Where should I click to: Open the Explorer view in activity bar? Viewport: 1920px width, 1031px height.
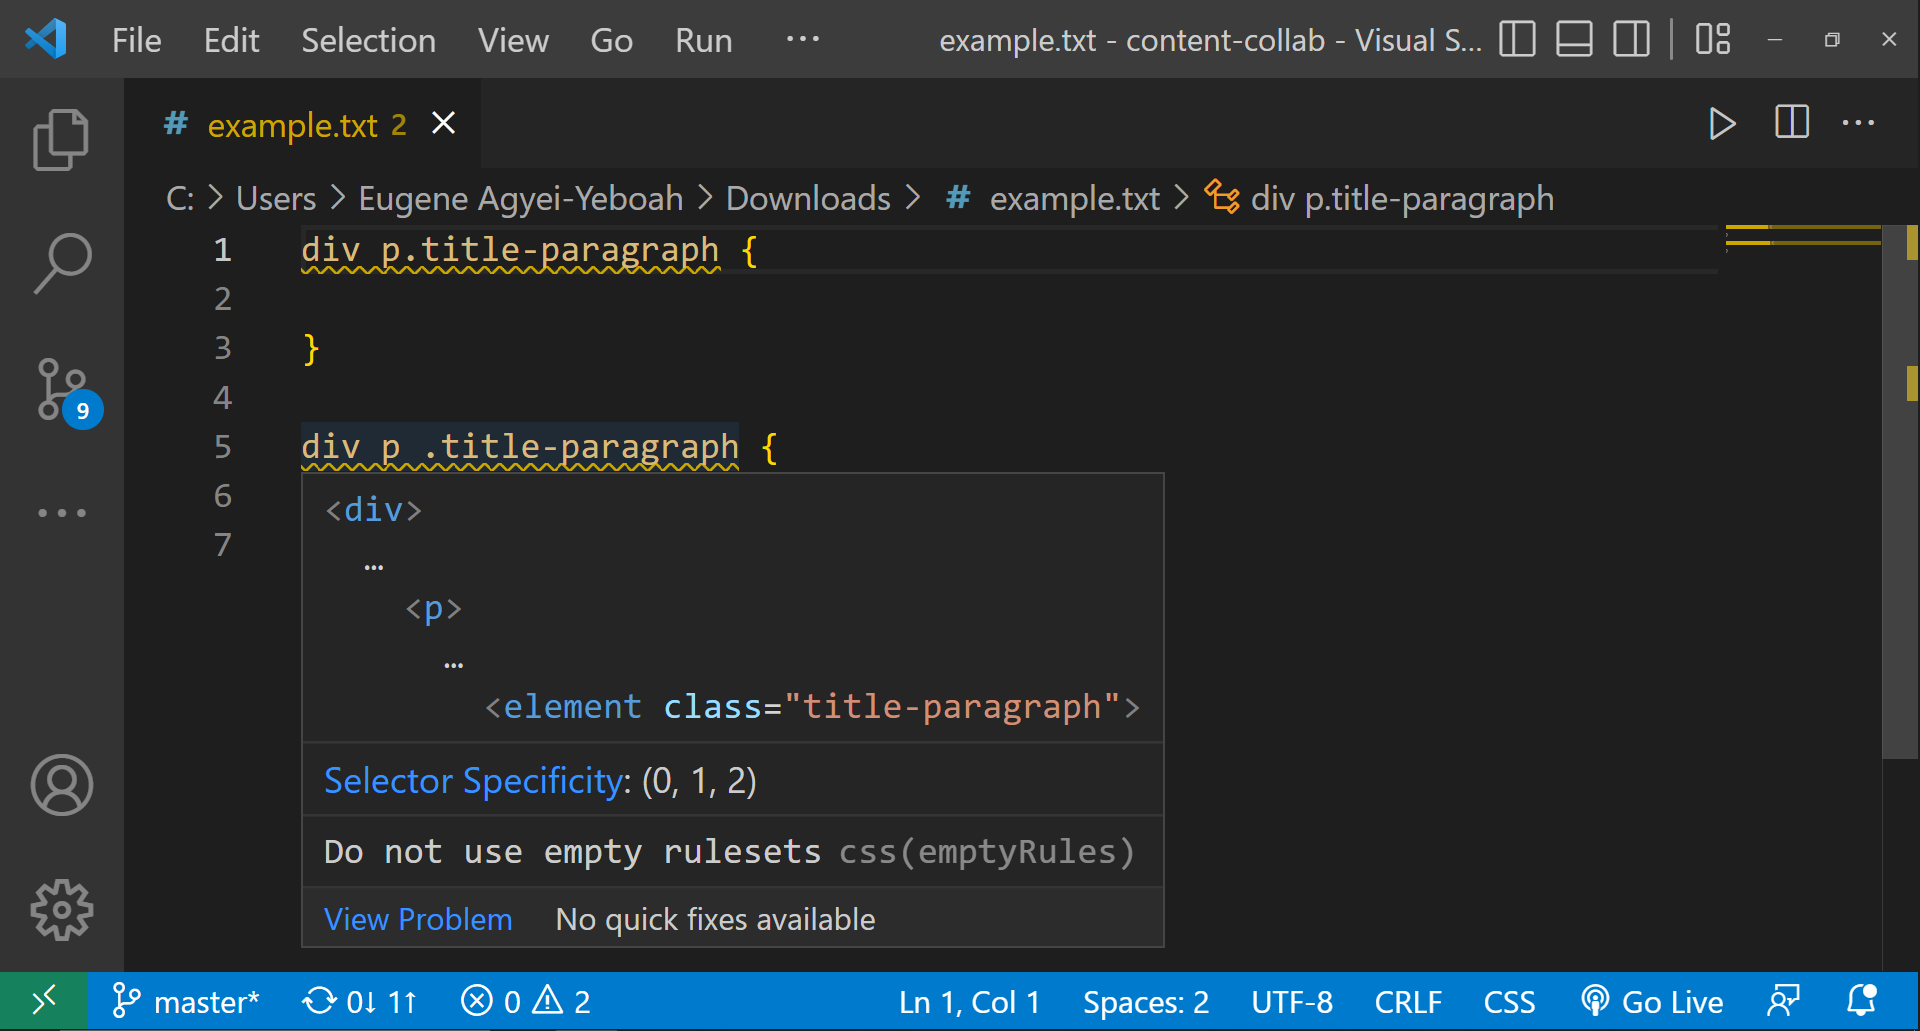tap(61, 140)
